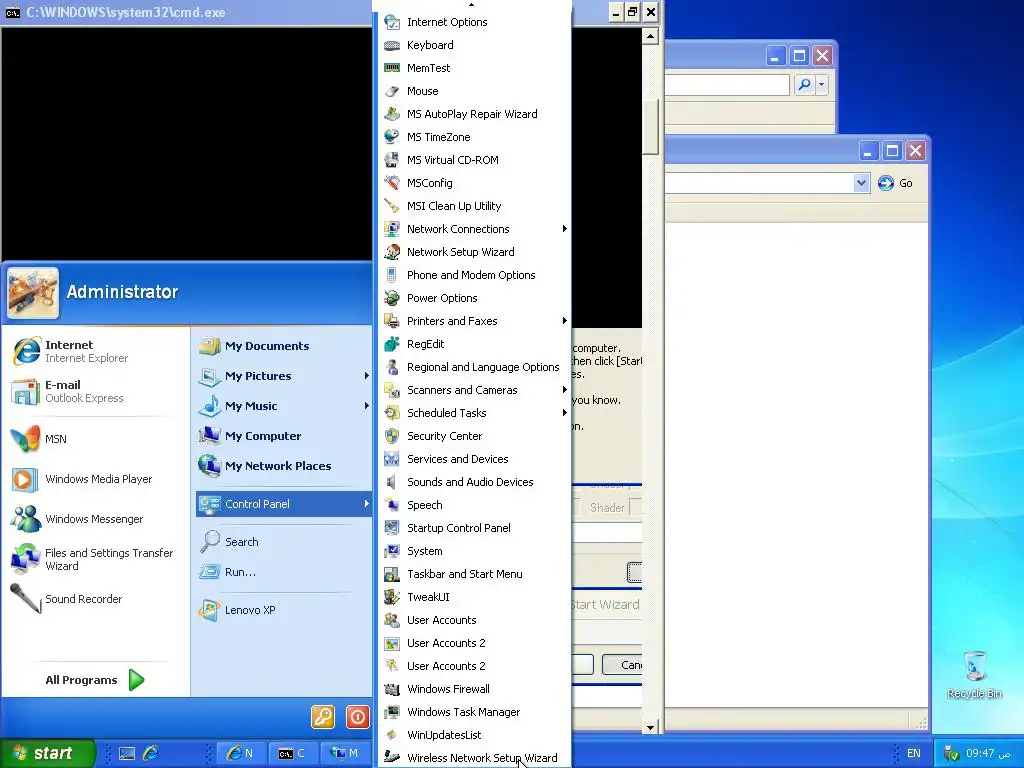Open Control Panel submenu in Start menu
This screenshot has width=1024, height=768.
pyautogui.click(x=283, y=504)
